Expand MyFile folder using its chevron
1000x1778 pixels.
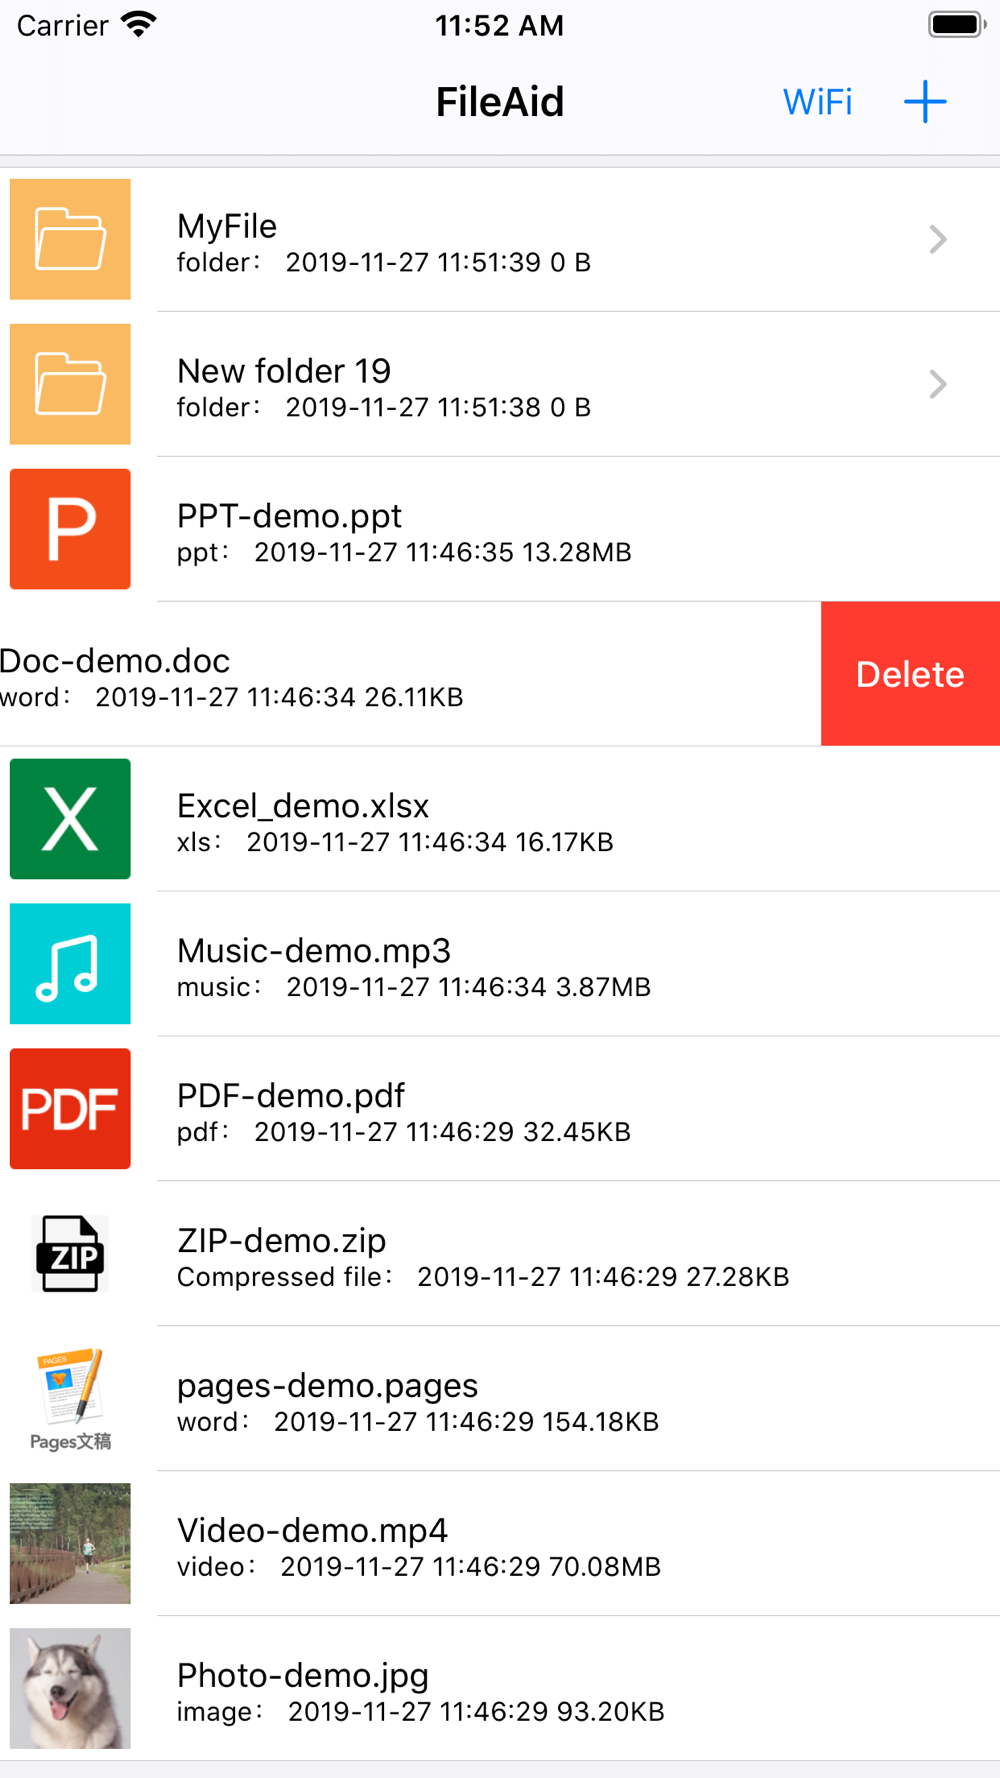[x=937, y=239]
